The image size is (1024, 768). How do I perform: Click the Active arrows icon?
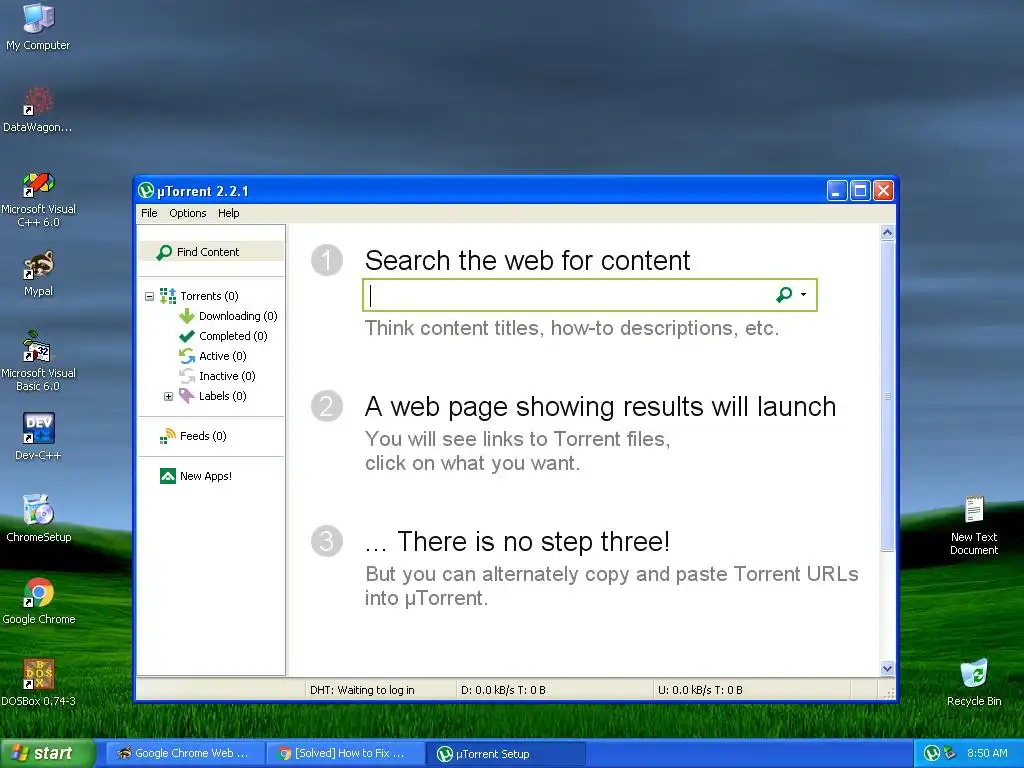pos(187,356)
